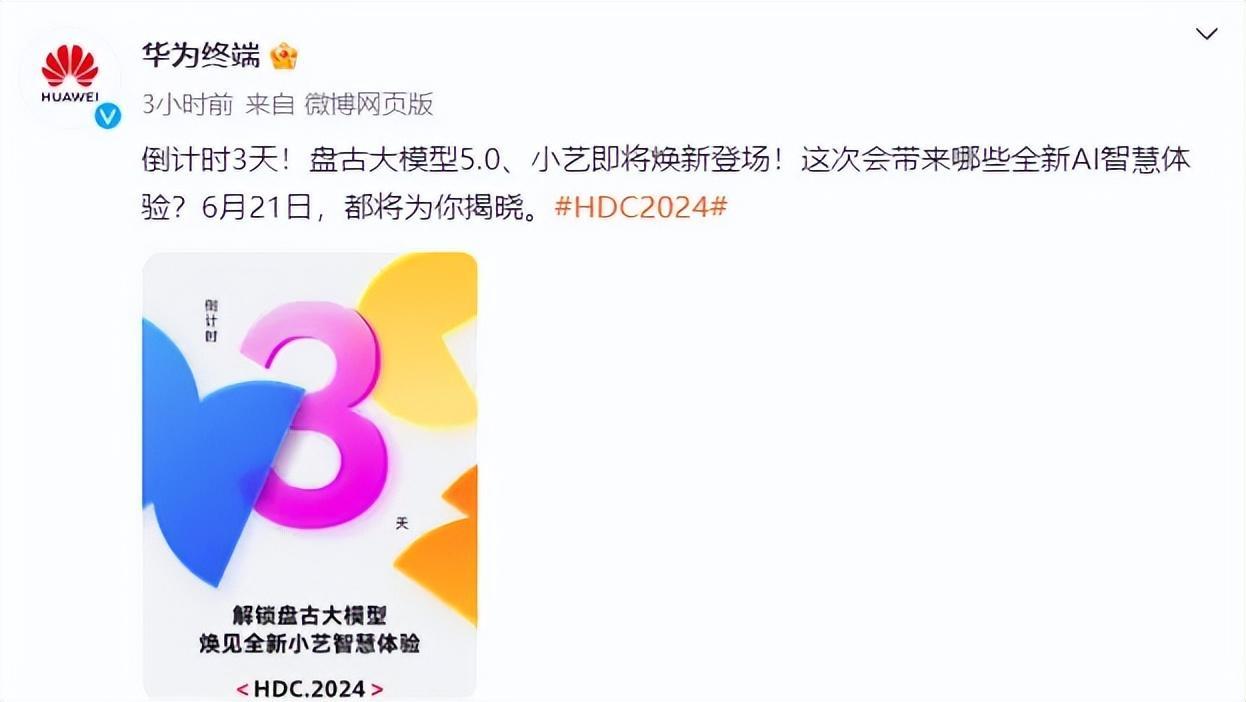The height and width of the screenshot is (702, 1246).
Task: Open the 华为终端 account name link
Action: pyautogui.click(x=201, y=55)
